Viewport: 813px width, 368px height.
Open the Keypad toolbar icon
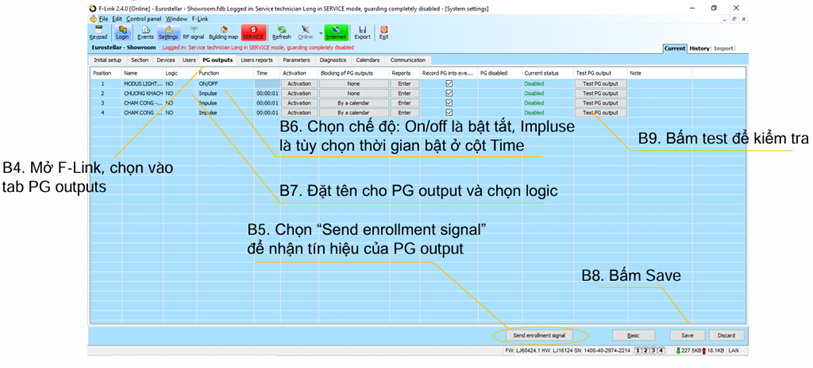click(98, 33)
